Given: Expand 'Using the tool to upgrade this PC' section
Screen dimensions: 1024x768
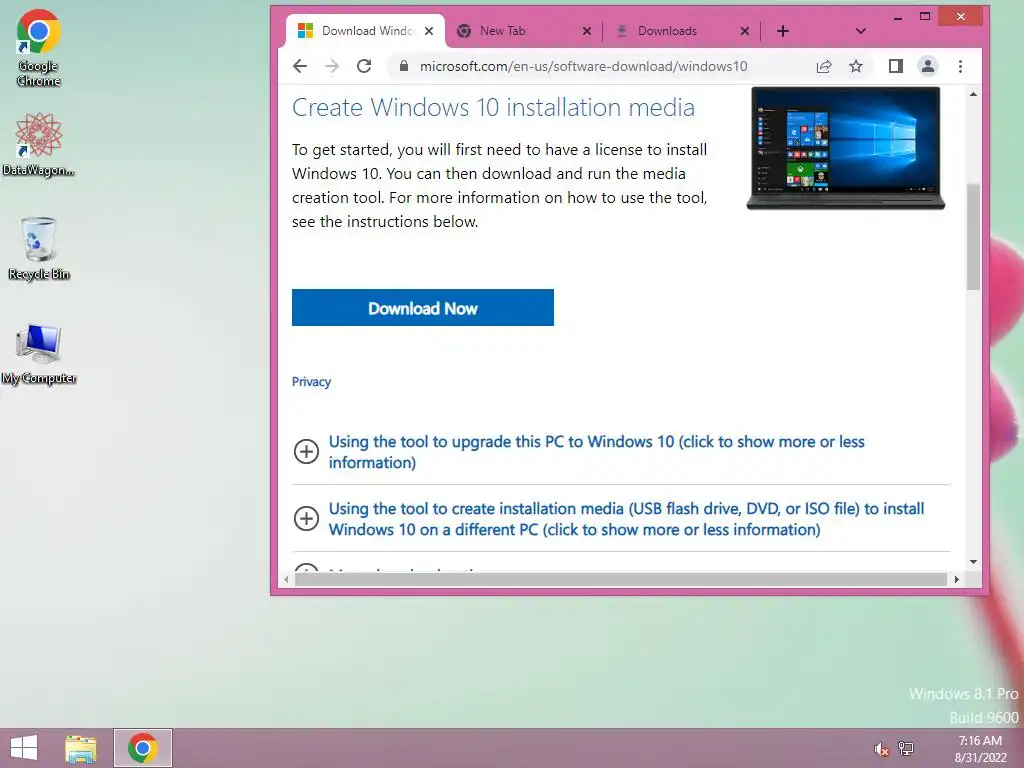Looking at the screenshot, I should (306, 451).
